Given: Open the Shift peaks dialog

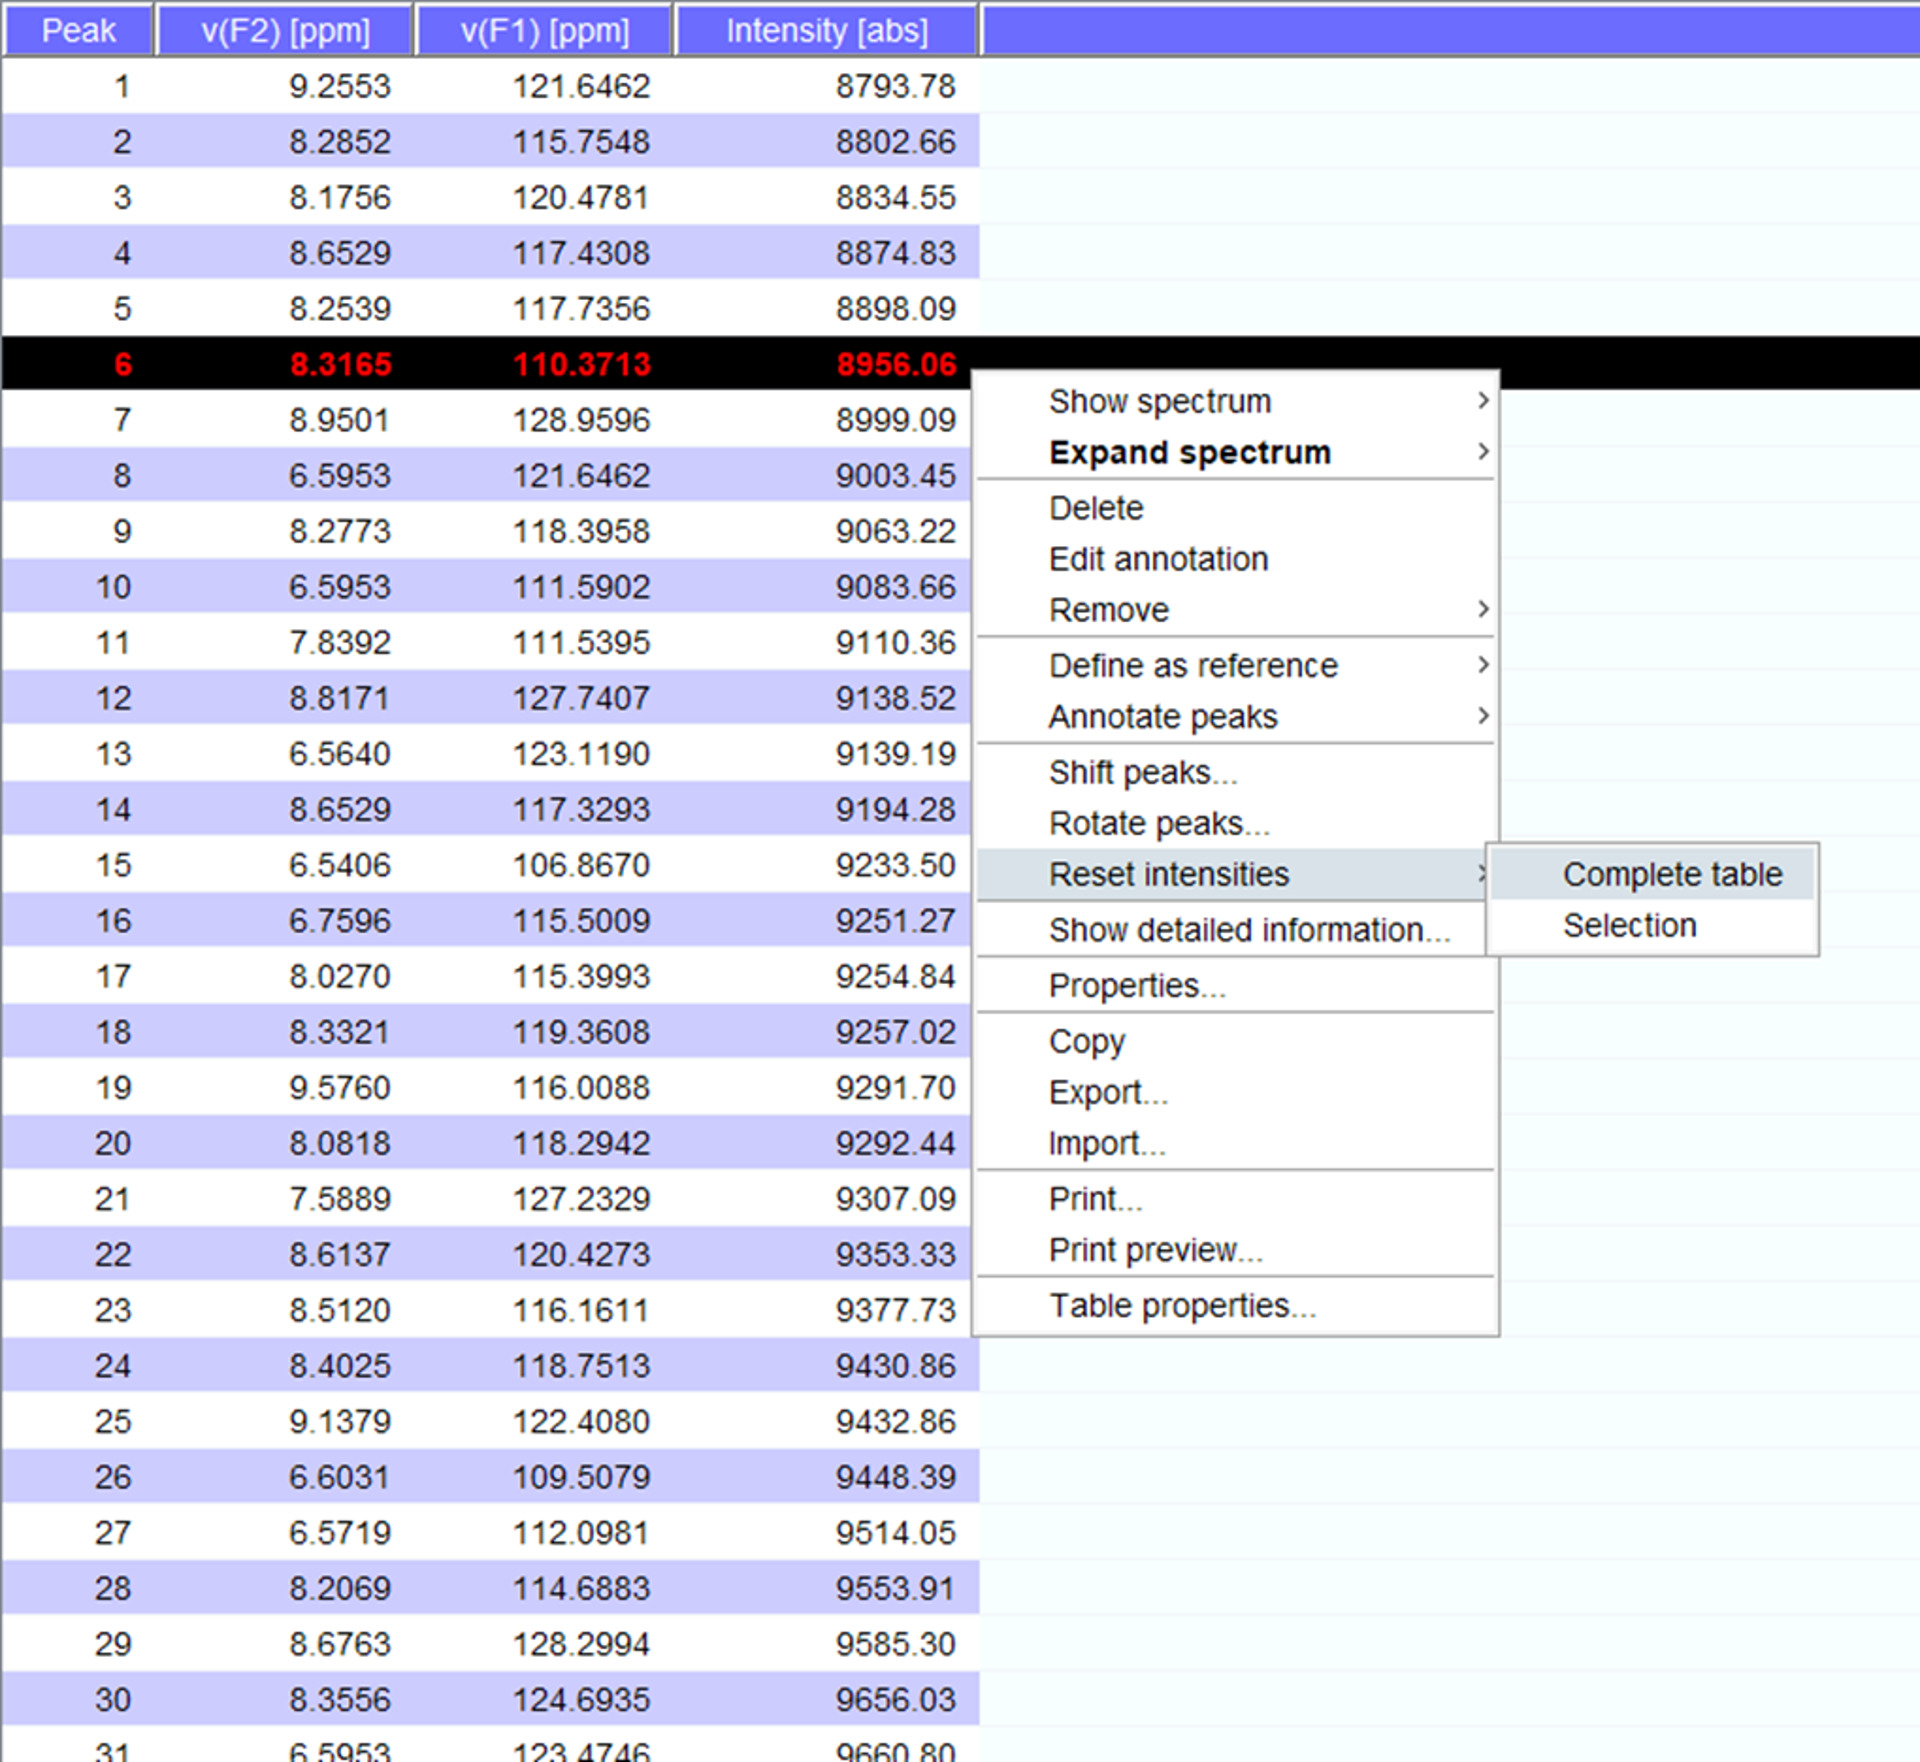Looking at the screenshot, I should pos(1143,772).
